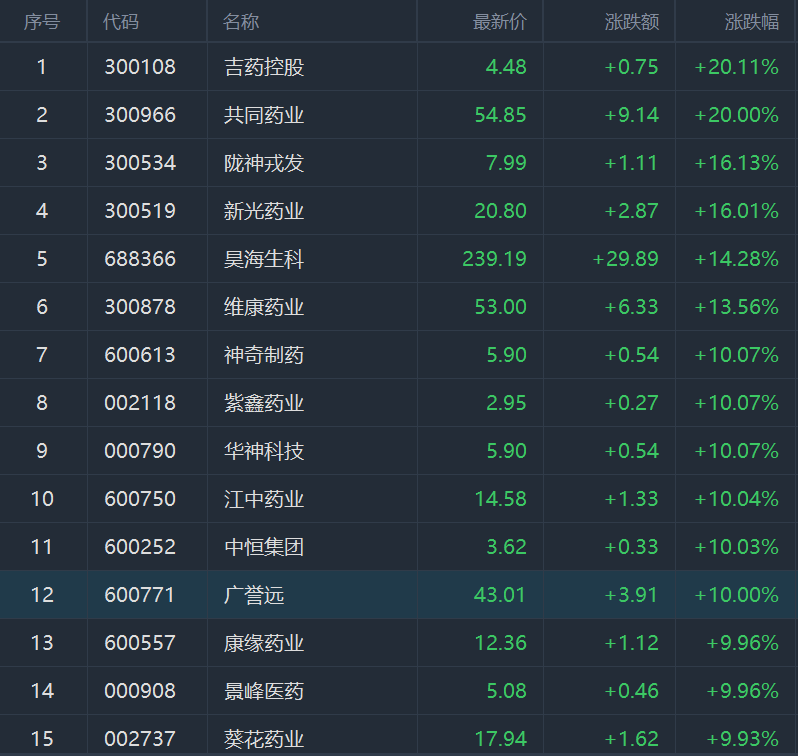The width and height of the screenshot is (798, 756).
Task: Select stock code 002118
Action: click(140, 403)
